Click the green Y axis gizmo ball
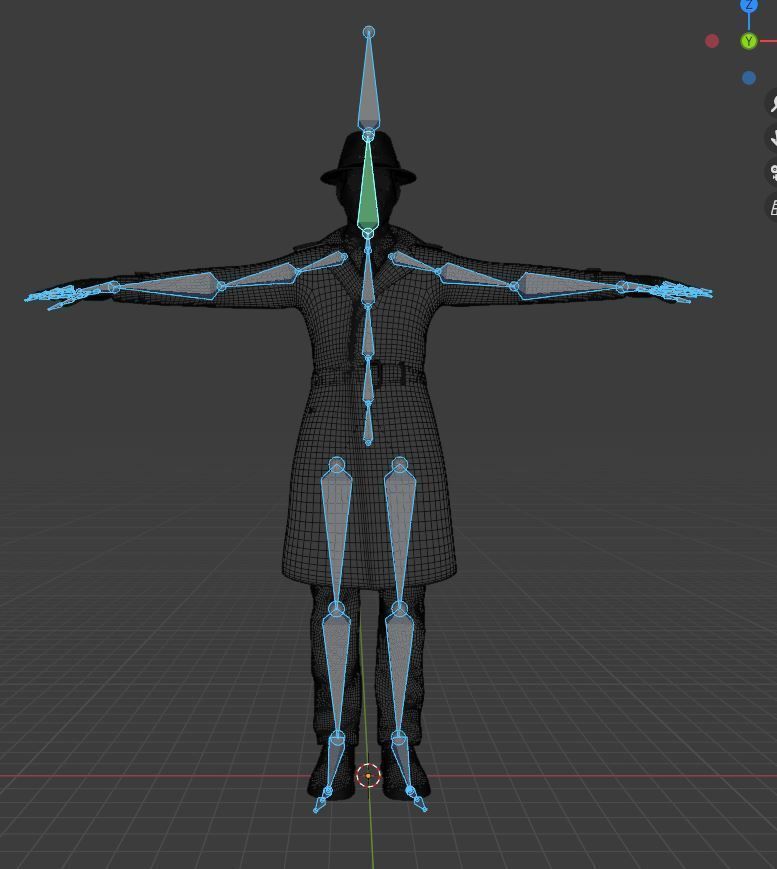This screenshot has height=869, width=777. (748, 41)
